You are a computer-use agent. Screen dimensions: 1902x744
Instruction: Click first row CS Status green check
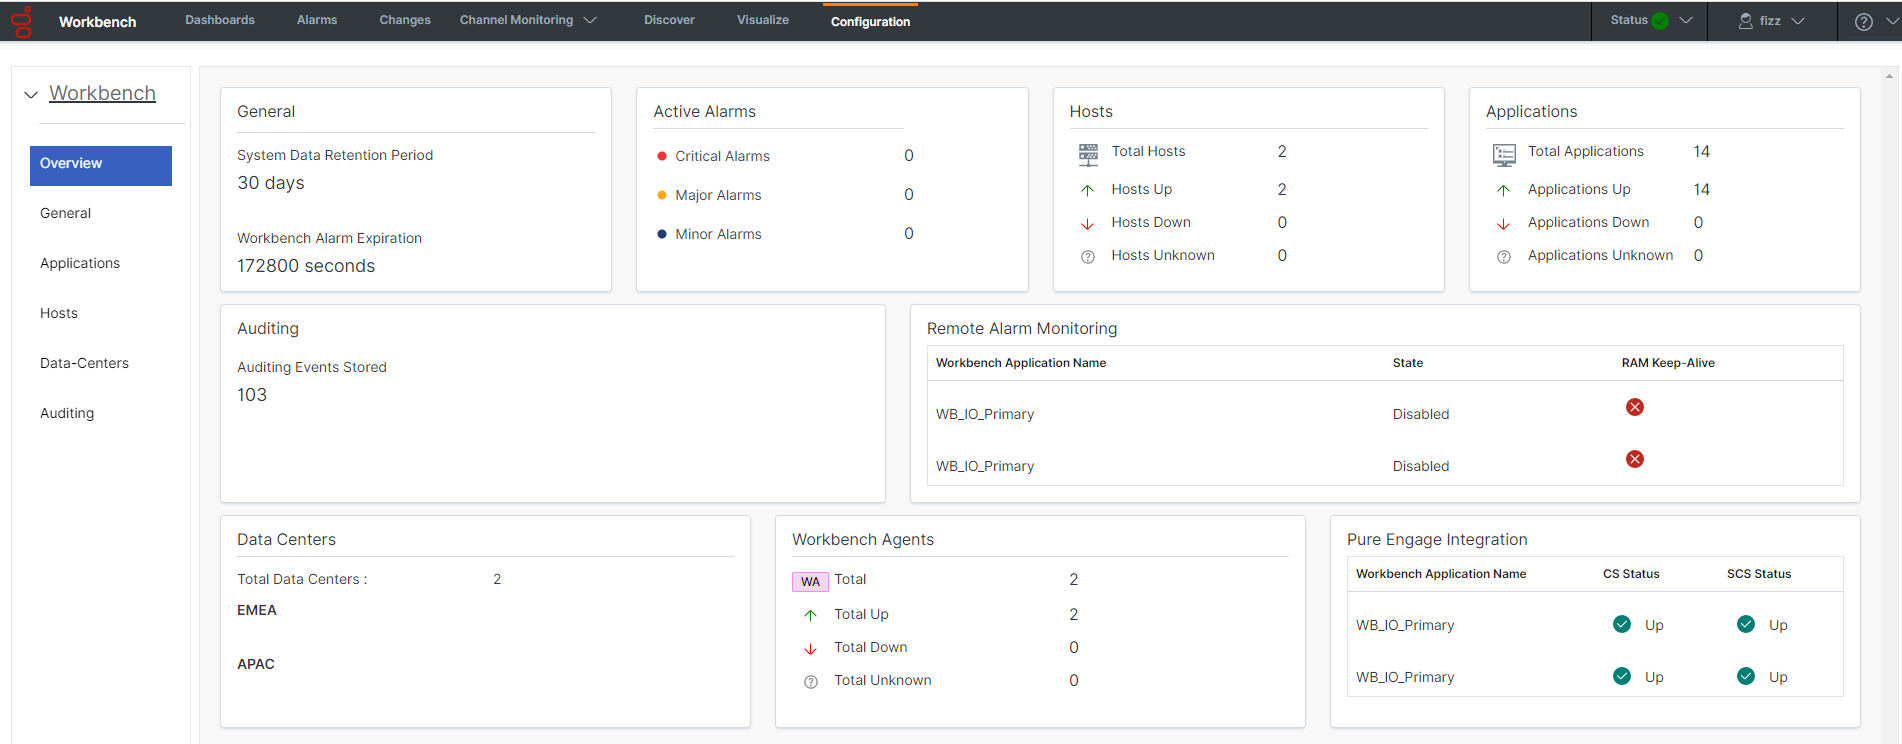pyautogui.click(x=1622, y=624)
